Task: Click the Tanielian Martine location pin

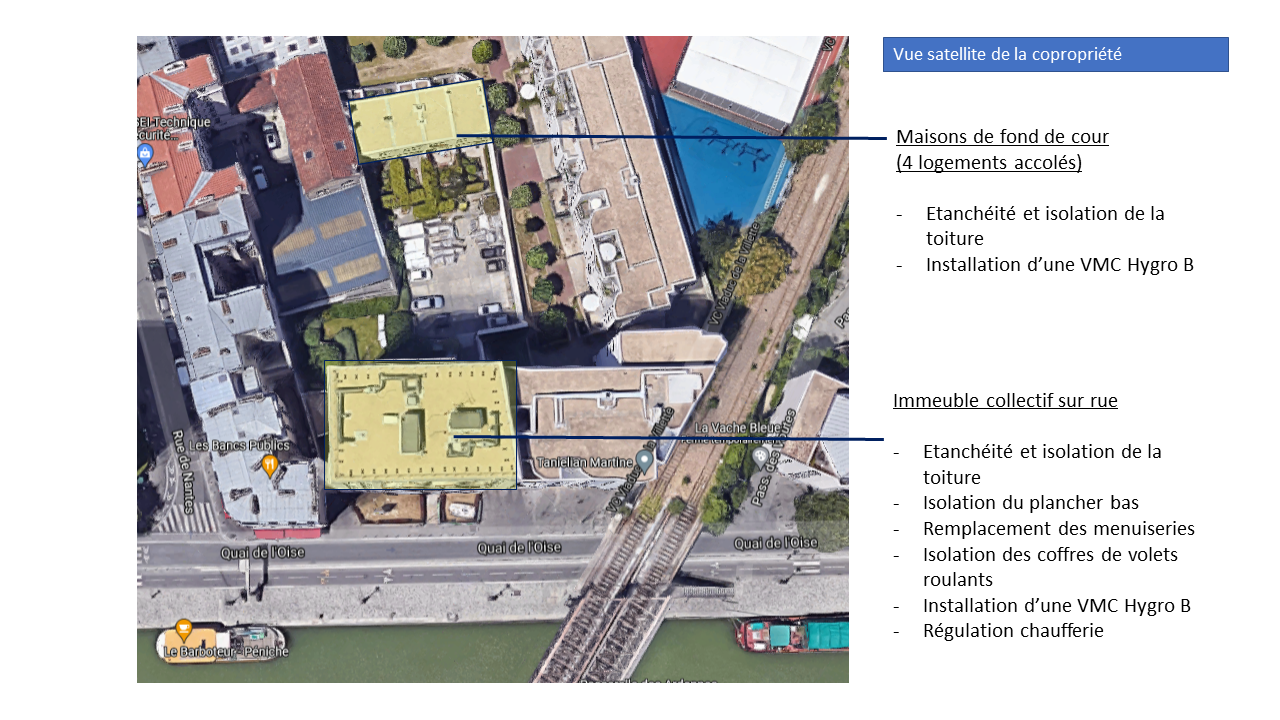Action: (x=646, y=461)
